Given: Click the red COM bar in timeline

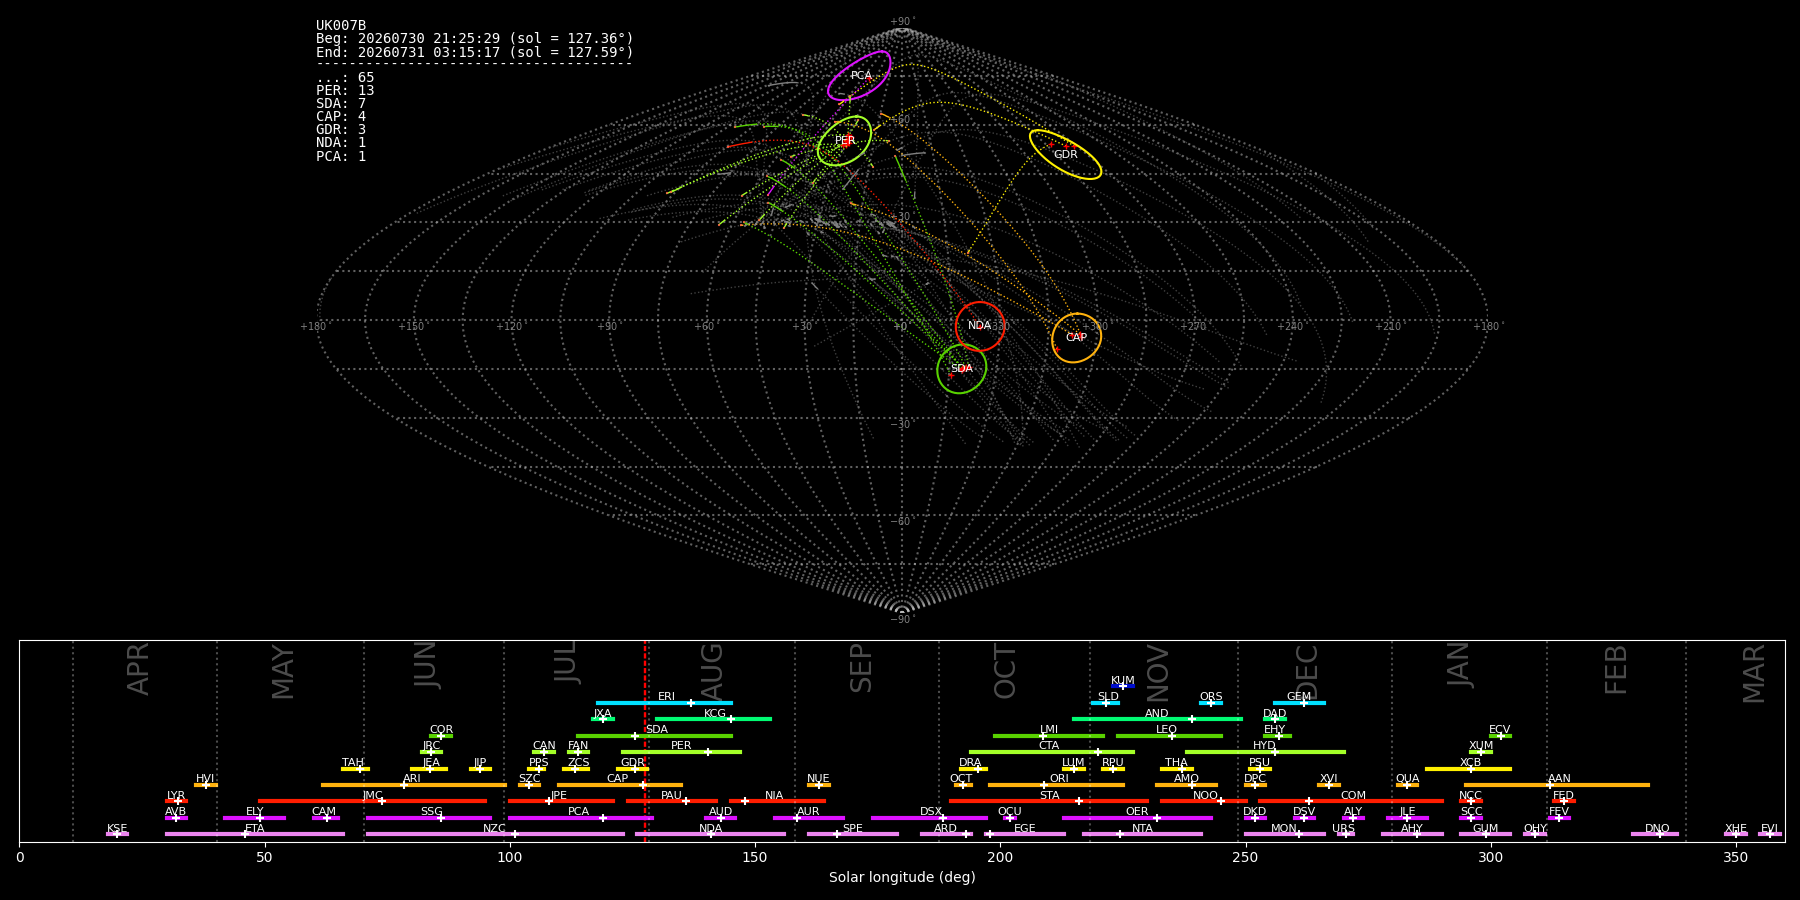Looking at the screenshot, I should click(x=1351, y=801).
